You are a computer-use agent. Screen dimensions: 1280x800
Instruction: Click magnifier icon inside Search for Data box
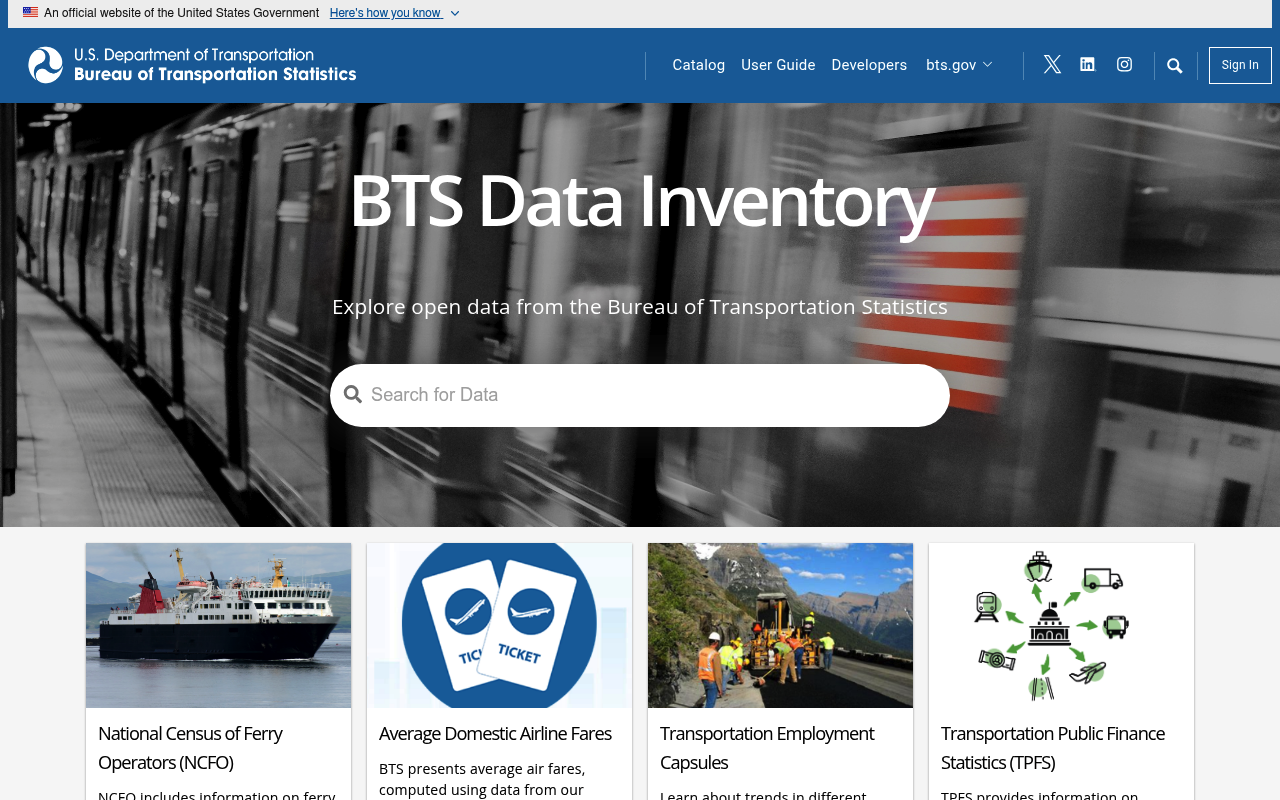pyautogui.click(x=353, y=395)
